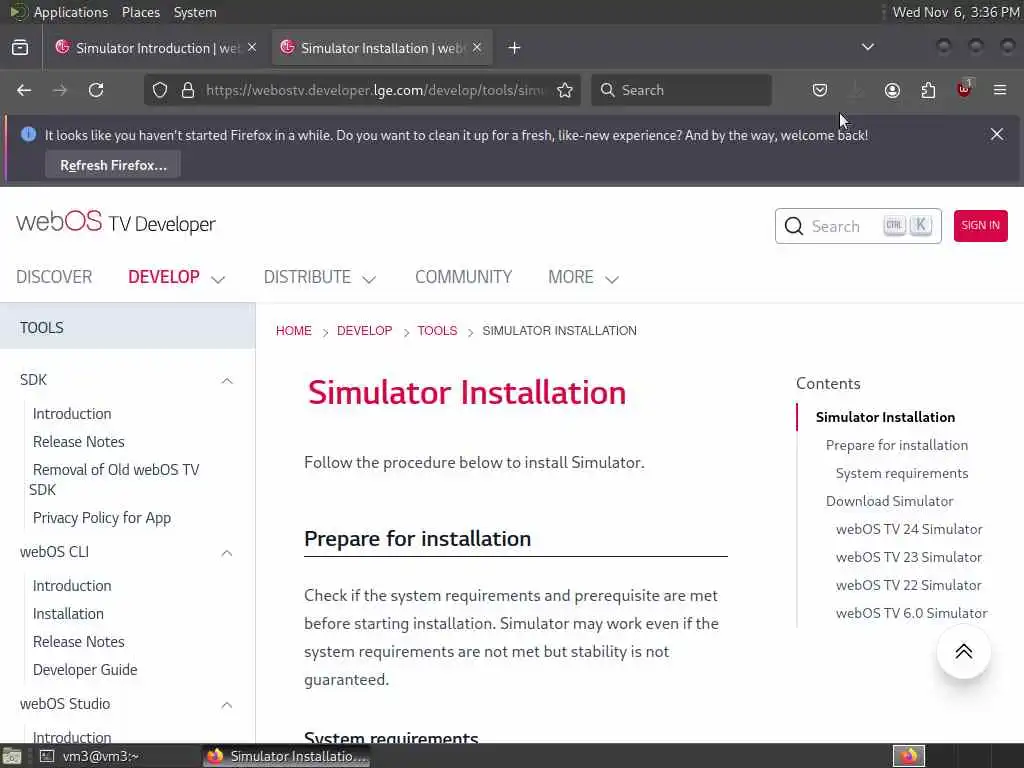
Task: Dismiss the Firefox refresh notification bar
Action: coord(997,135)
